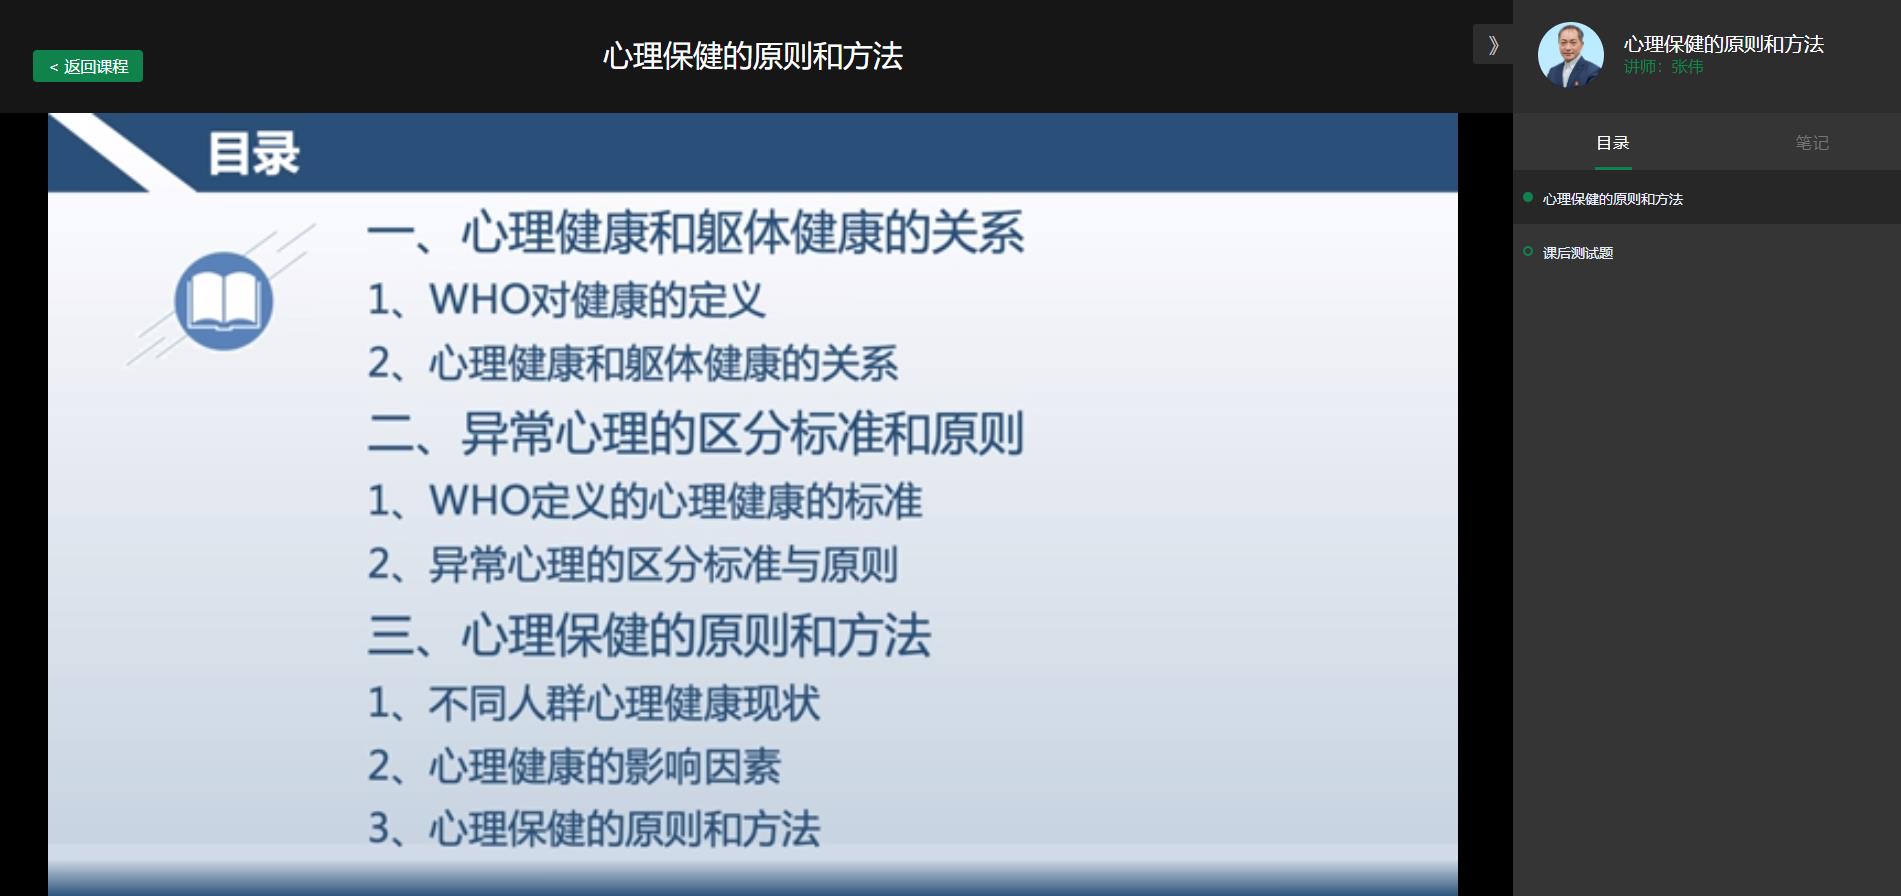Click slide line 1、不同人群心理健康现状
The width and height of the screenshot is (1901, 896).
pos(594,704)
